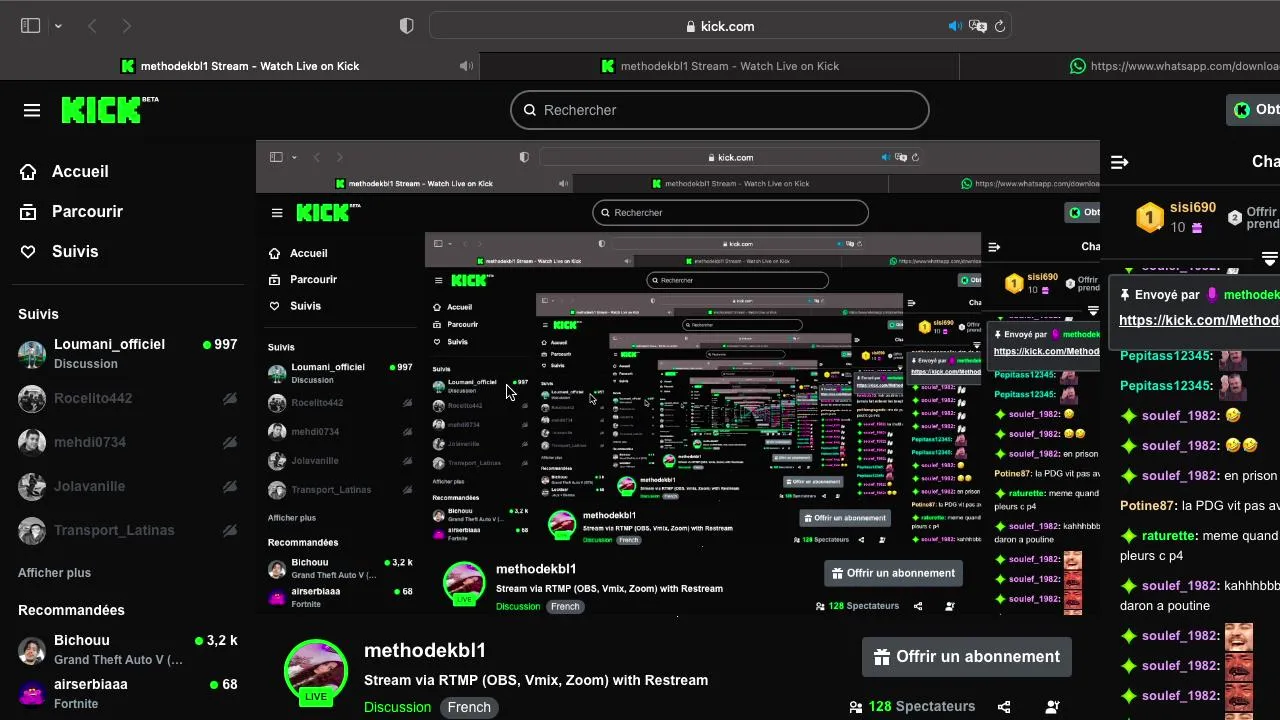Go back using Safari's outer back arrow
Viewport: 1280px width, 720px height.
(92, 26)
